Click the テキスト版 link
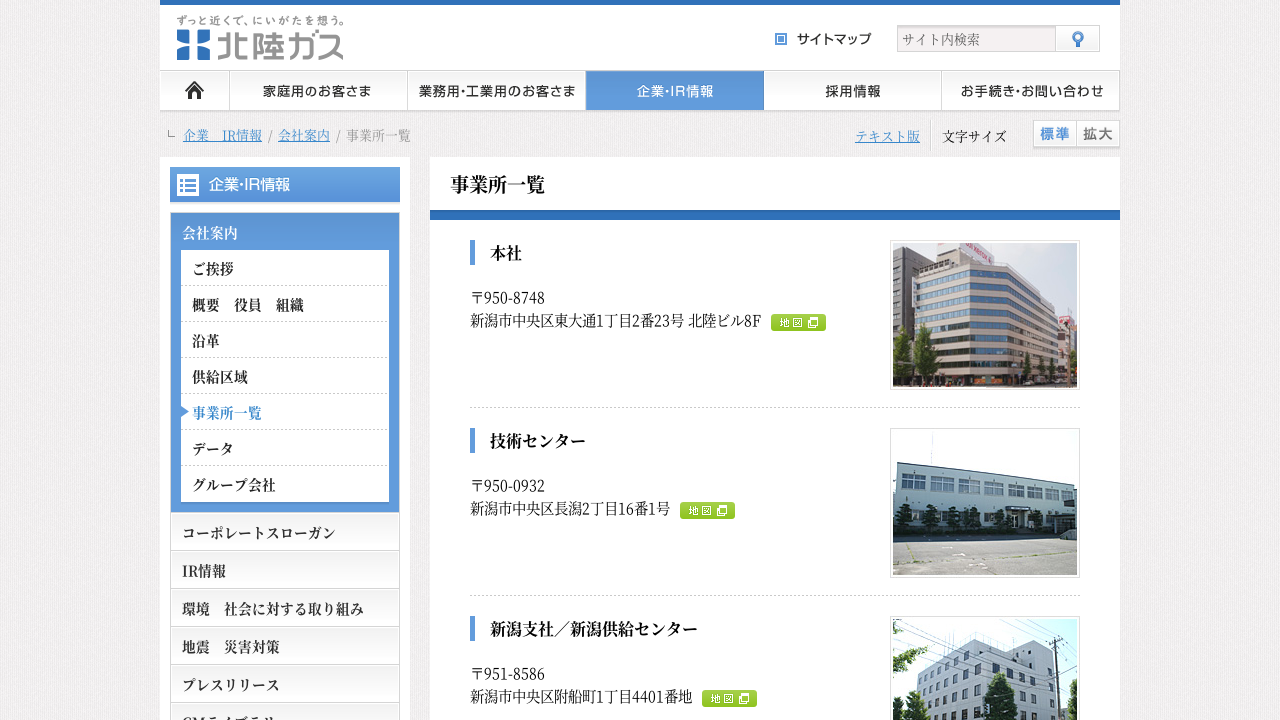This screenshot has width=1280, height=720. [887, 136]
